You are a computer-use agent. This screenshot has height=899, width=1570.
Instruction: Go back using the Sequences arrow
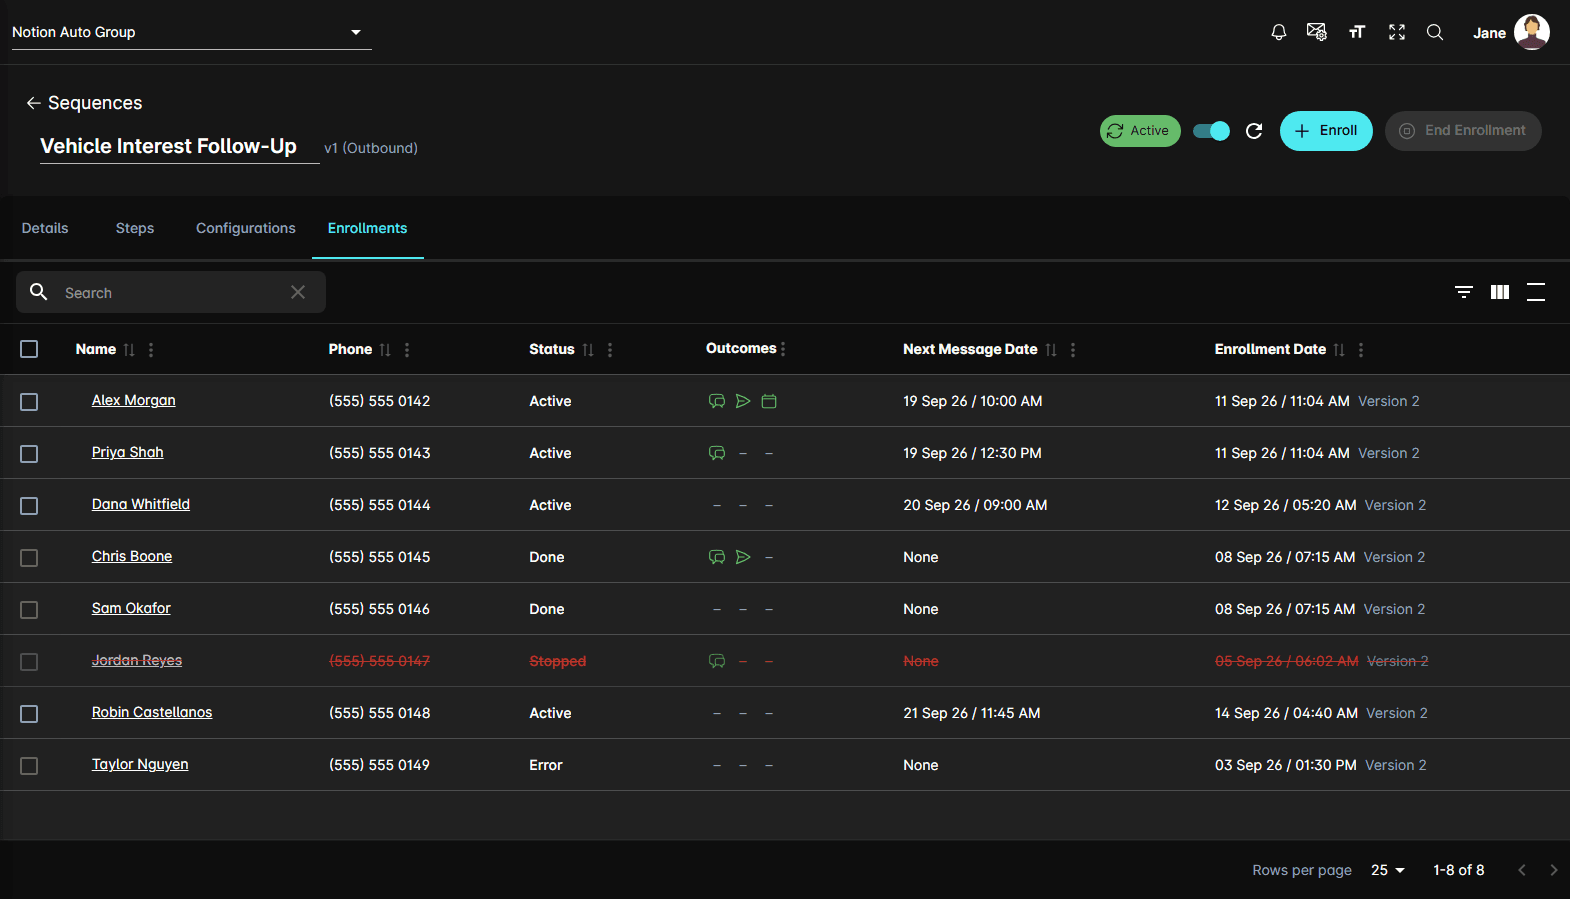pyautogui.click(x=33, y=103)
